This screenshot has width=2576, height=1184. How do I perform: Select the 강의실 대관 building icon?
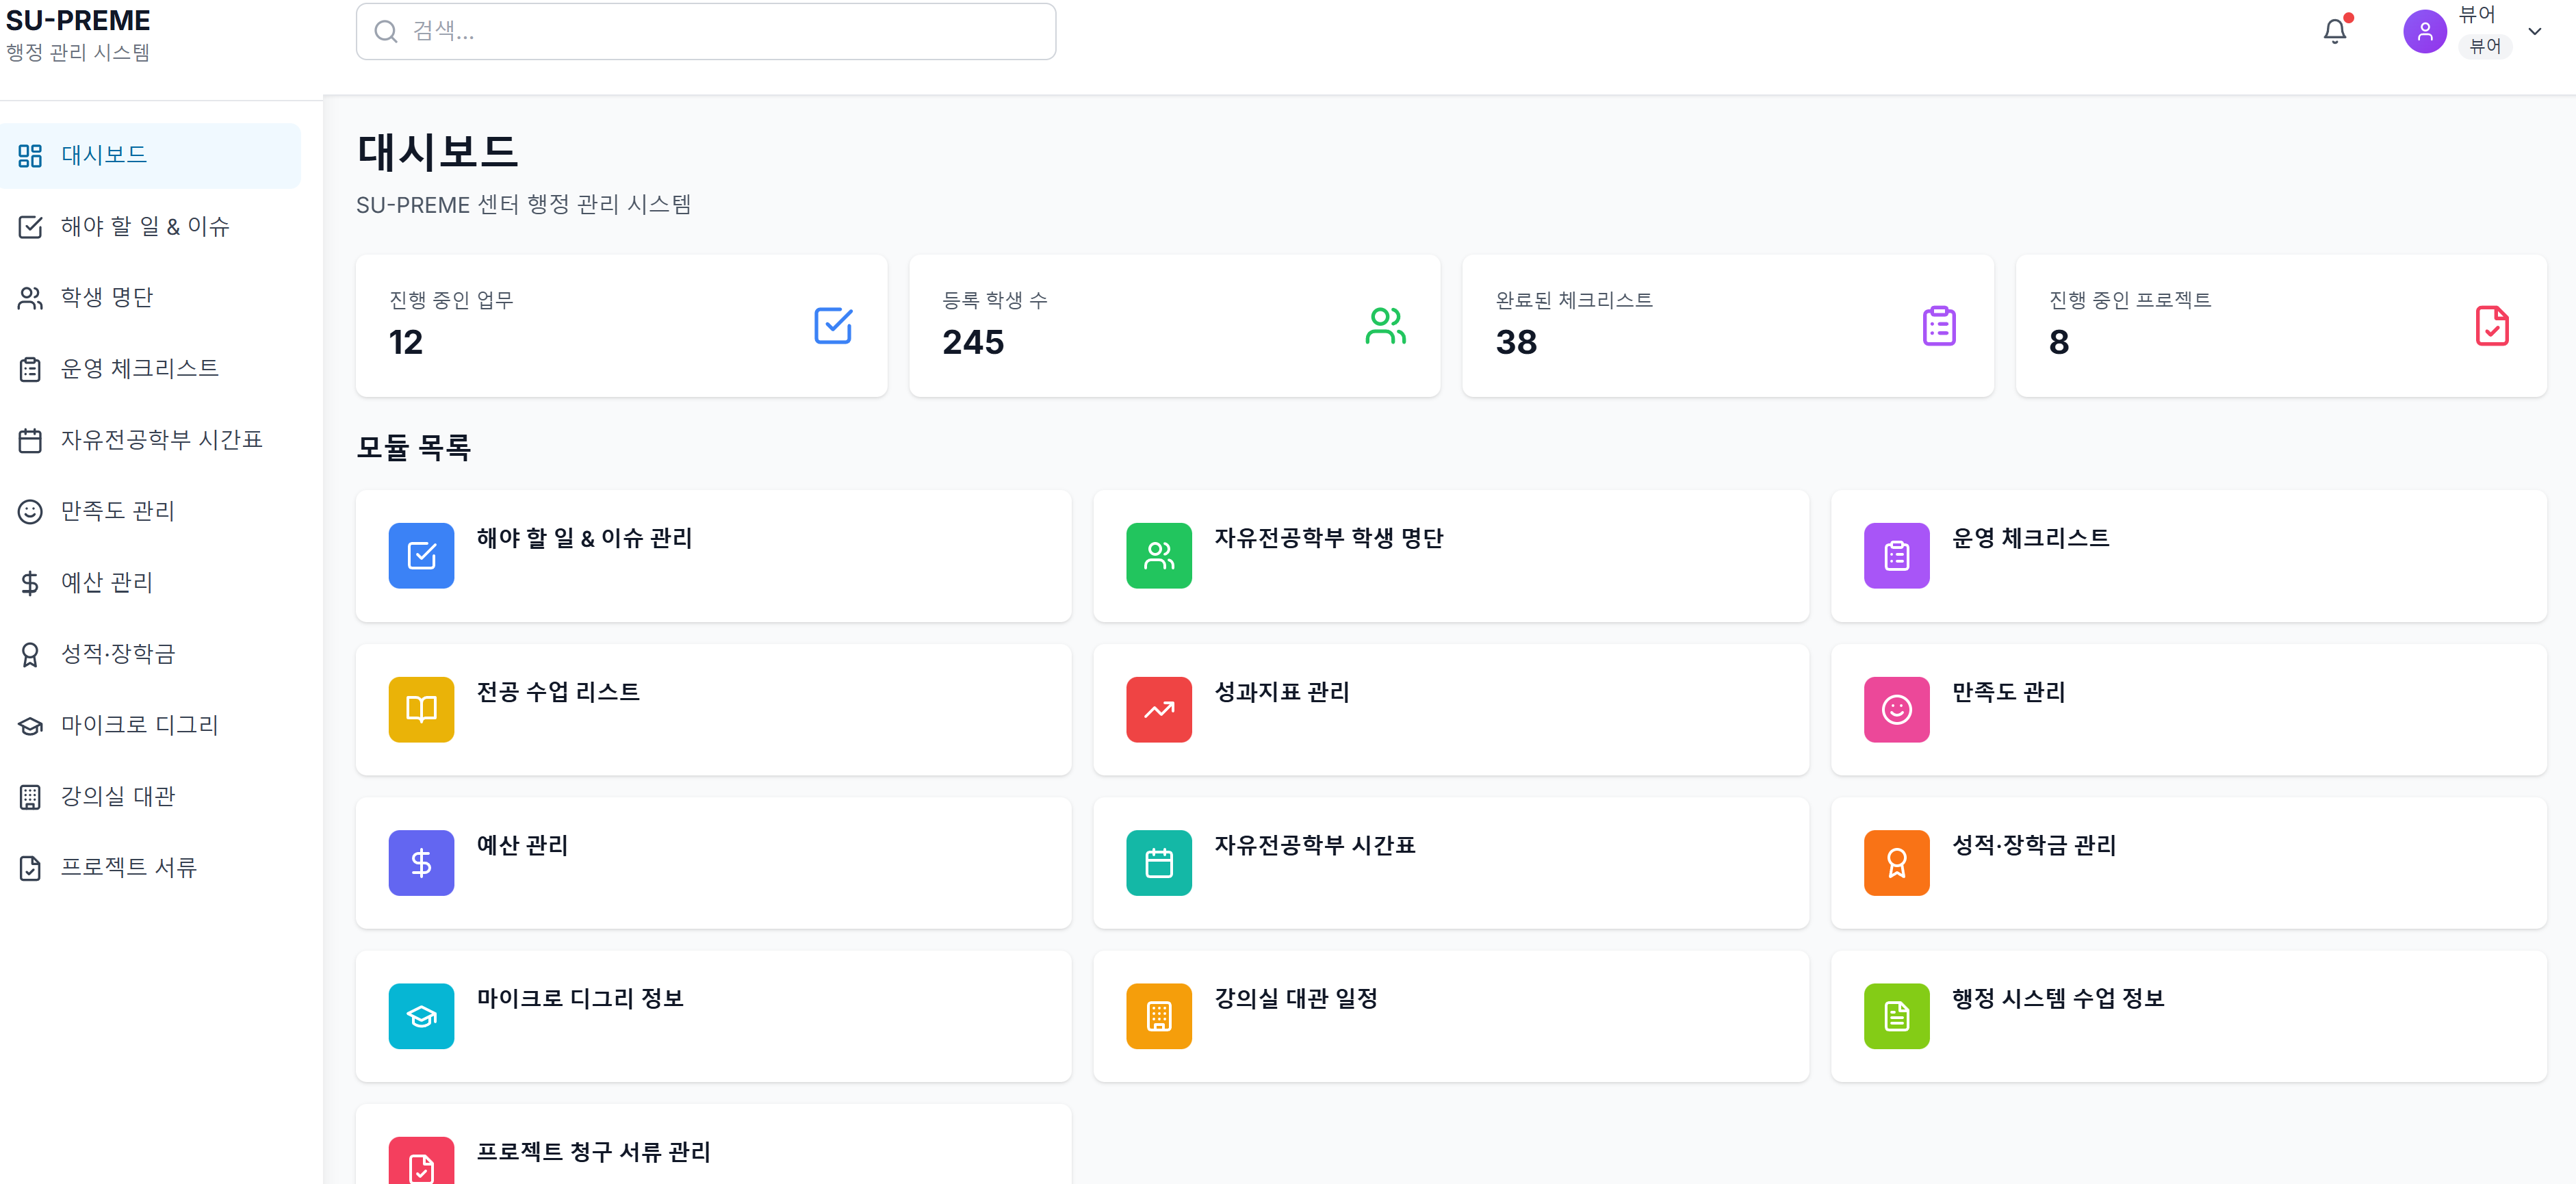[x=29, y=796]
